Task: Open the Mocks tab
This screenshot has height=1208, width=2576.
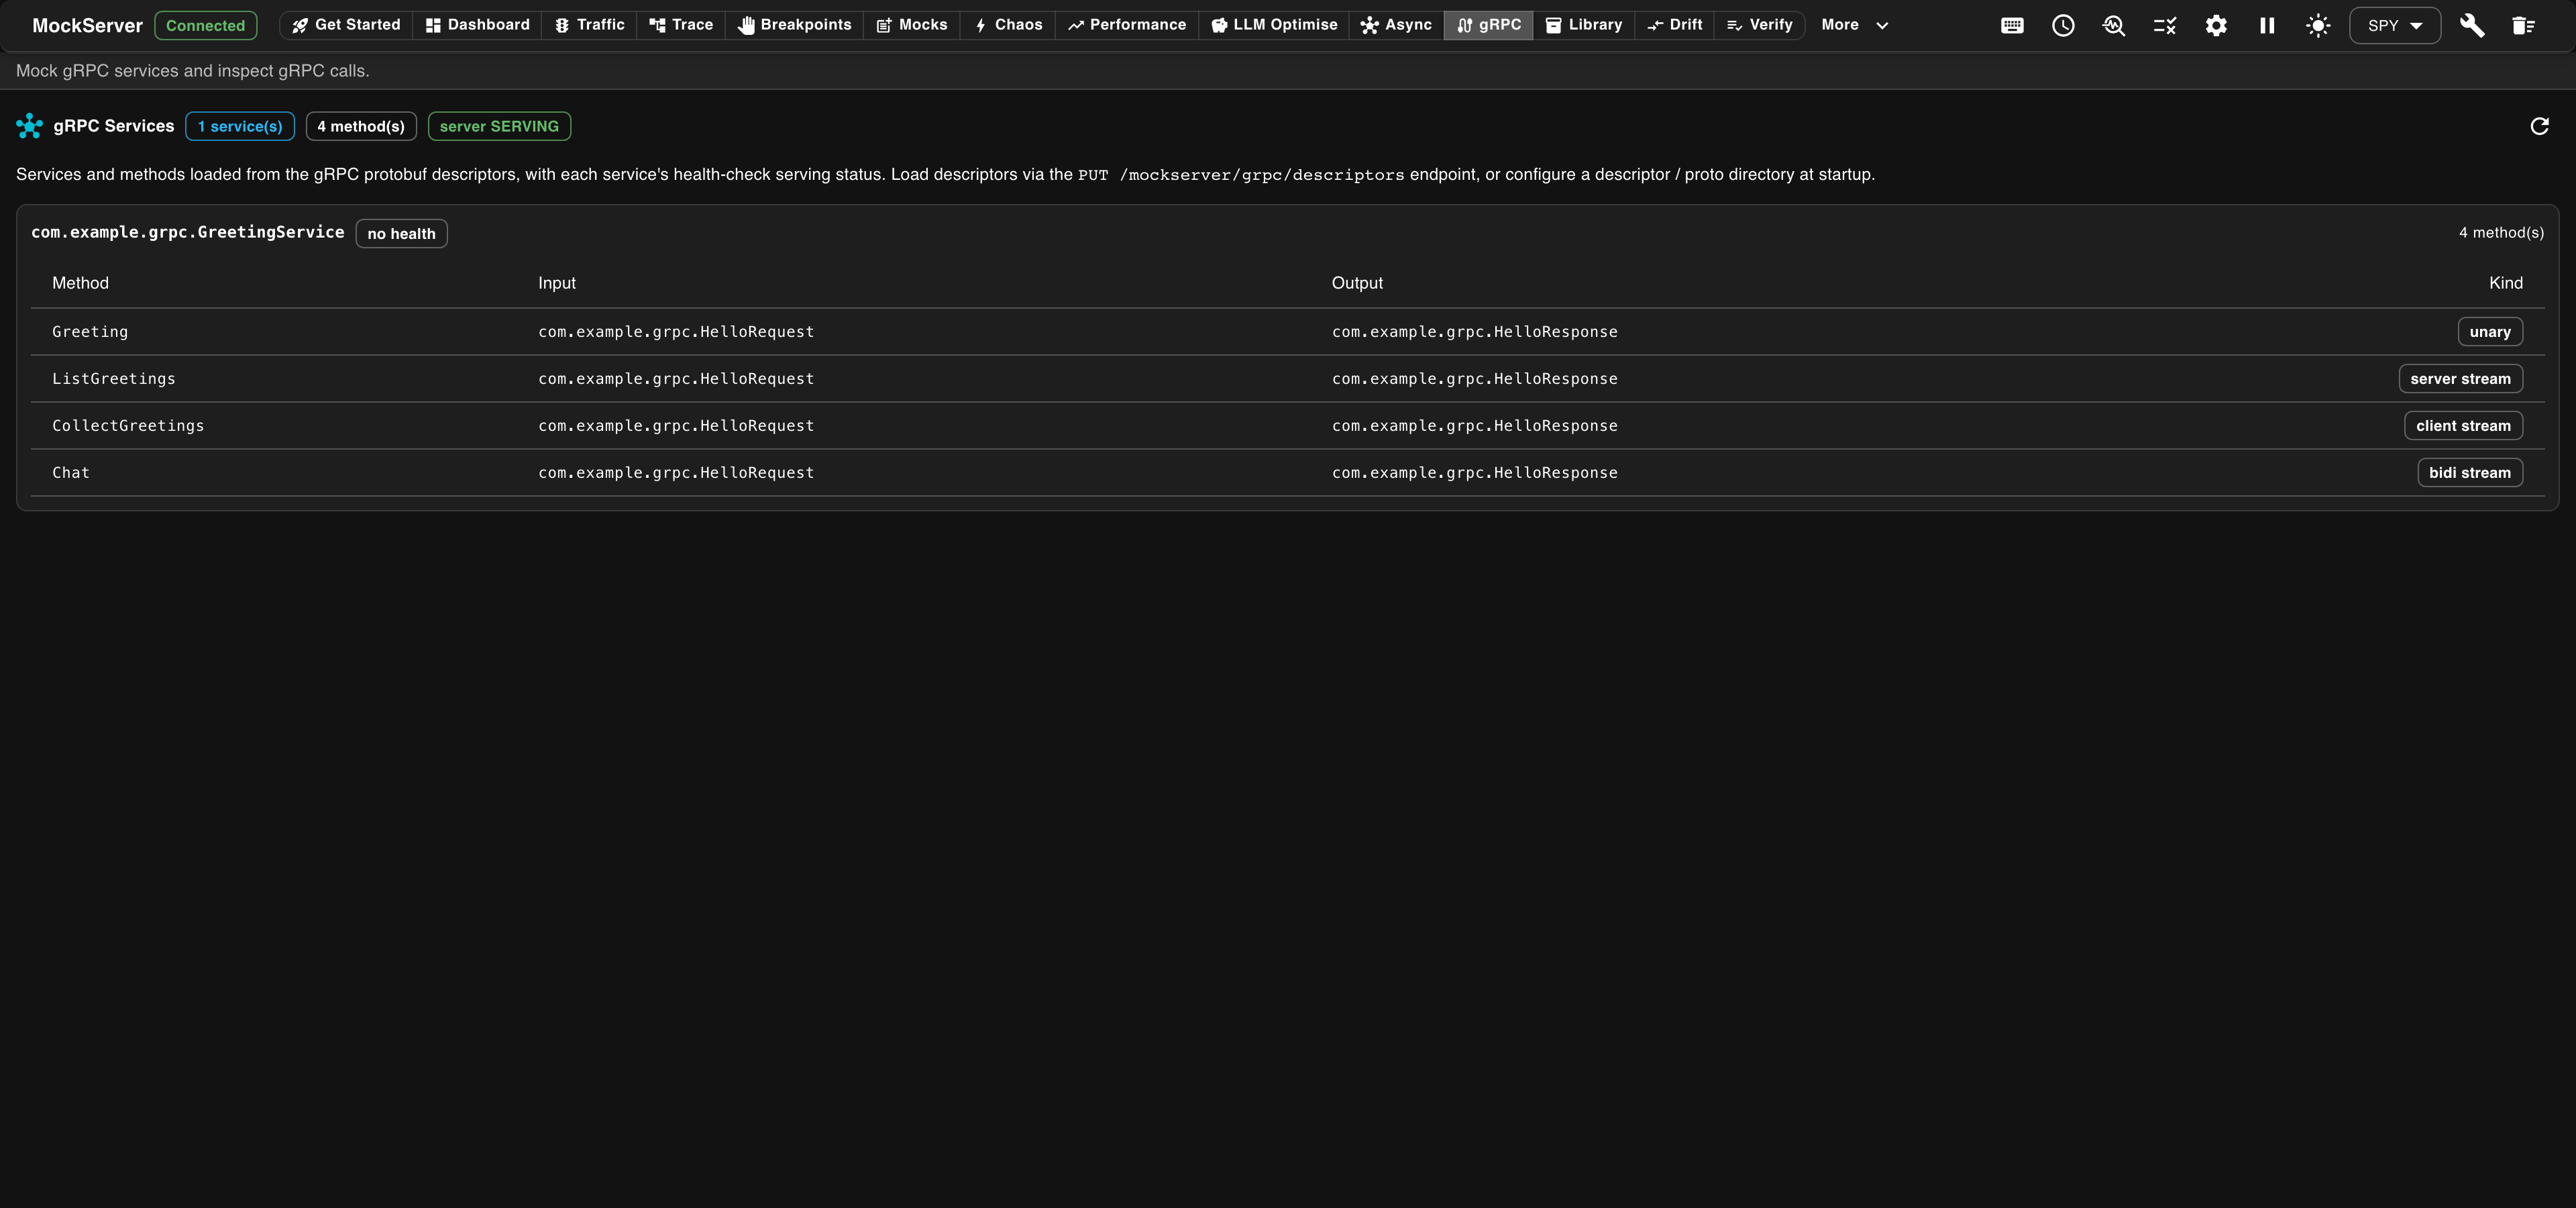Action: click(x=912, y=25)
